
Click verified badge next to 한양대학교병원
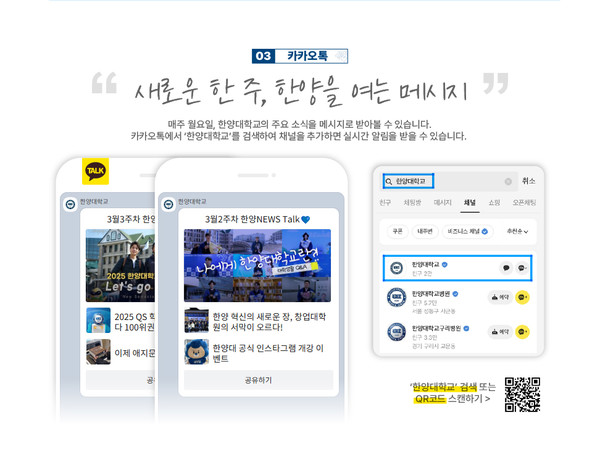pyautogui.click(x=455, y=294)
